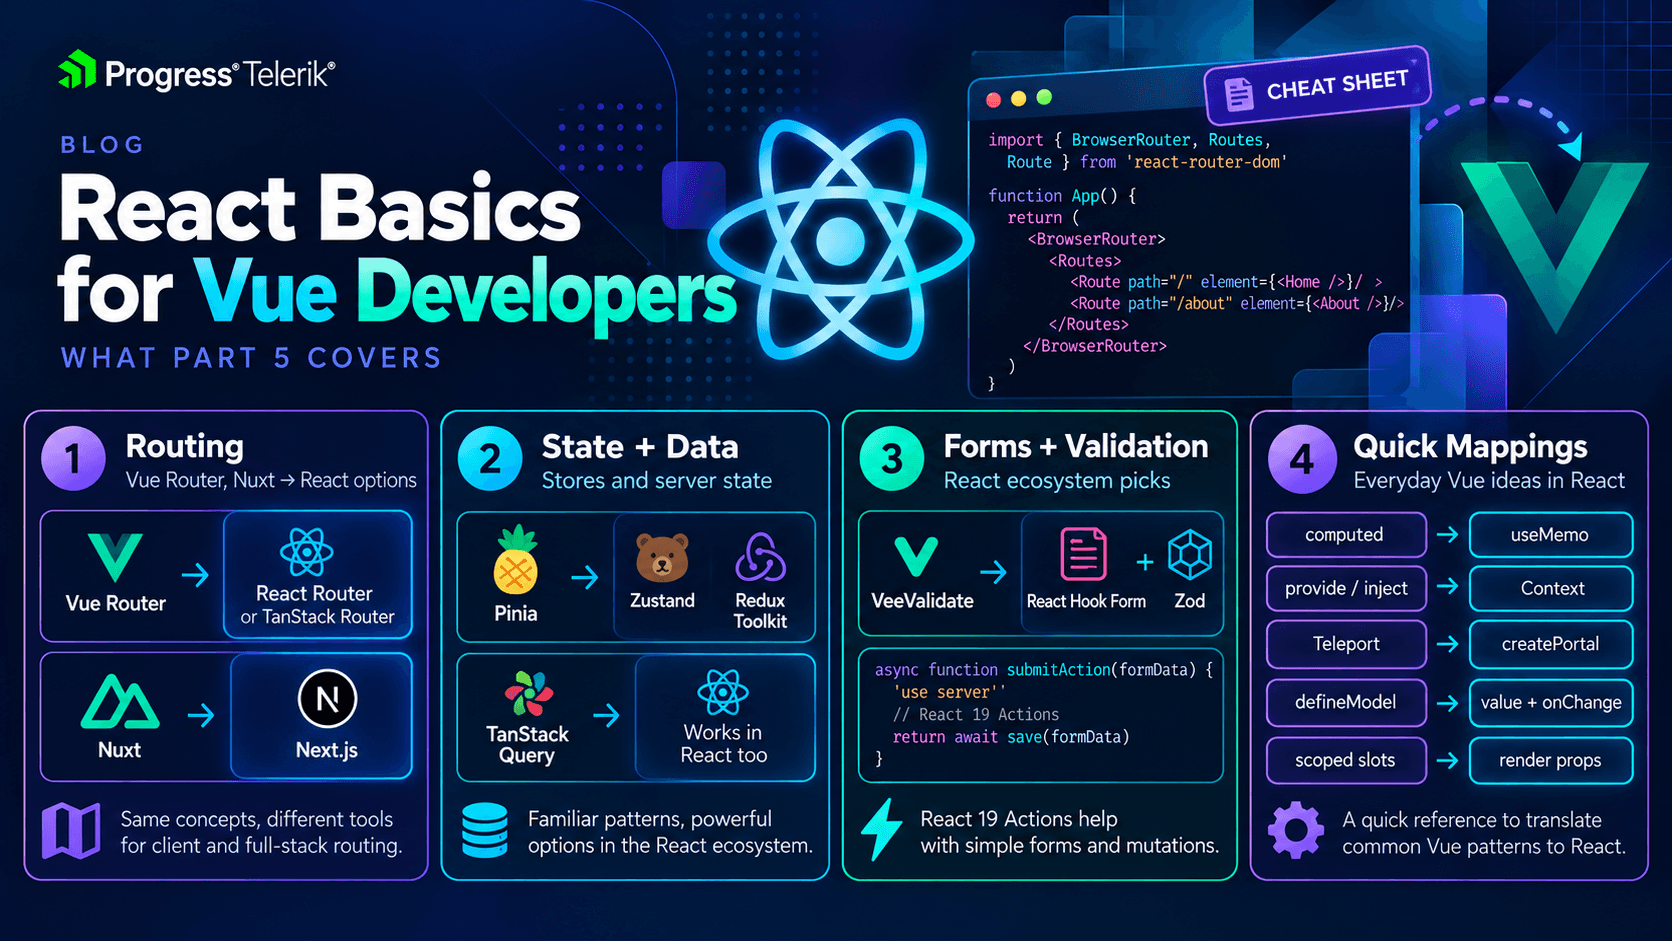Click the CHEAT SHEET badge
The width and height of the screenshot is (1672, 941).
(x=1318, y=88)
